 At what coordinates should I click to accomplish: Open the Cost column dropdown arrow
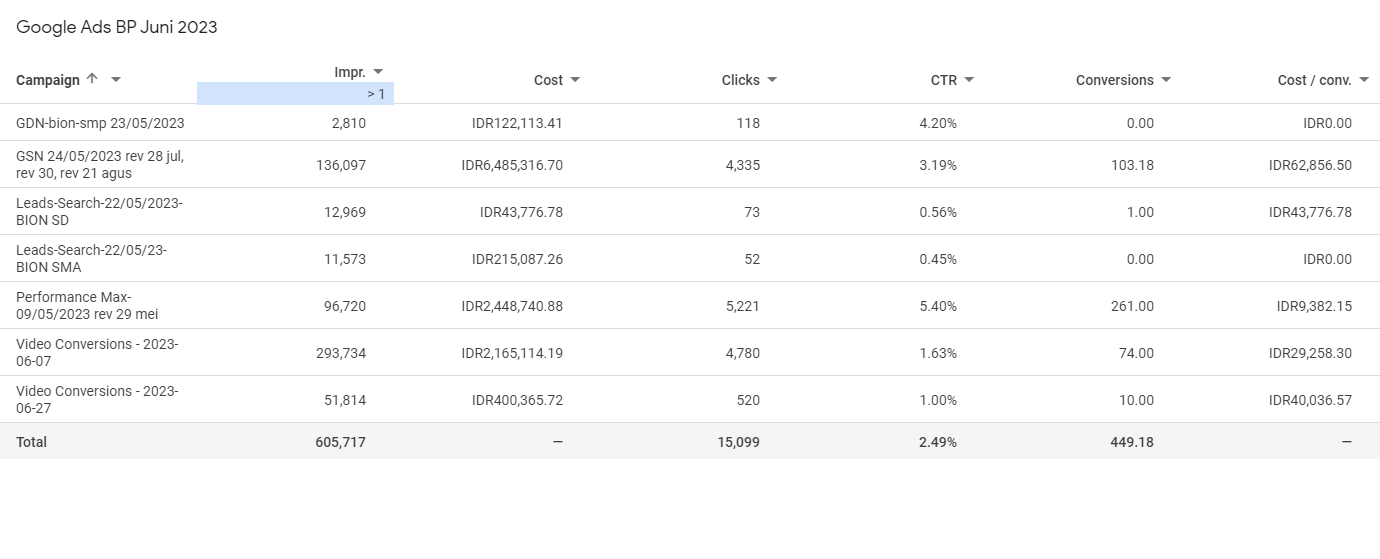[575, 80]
